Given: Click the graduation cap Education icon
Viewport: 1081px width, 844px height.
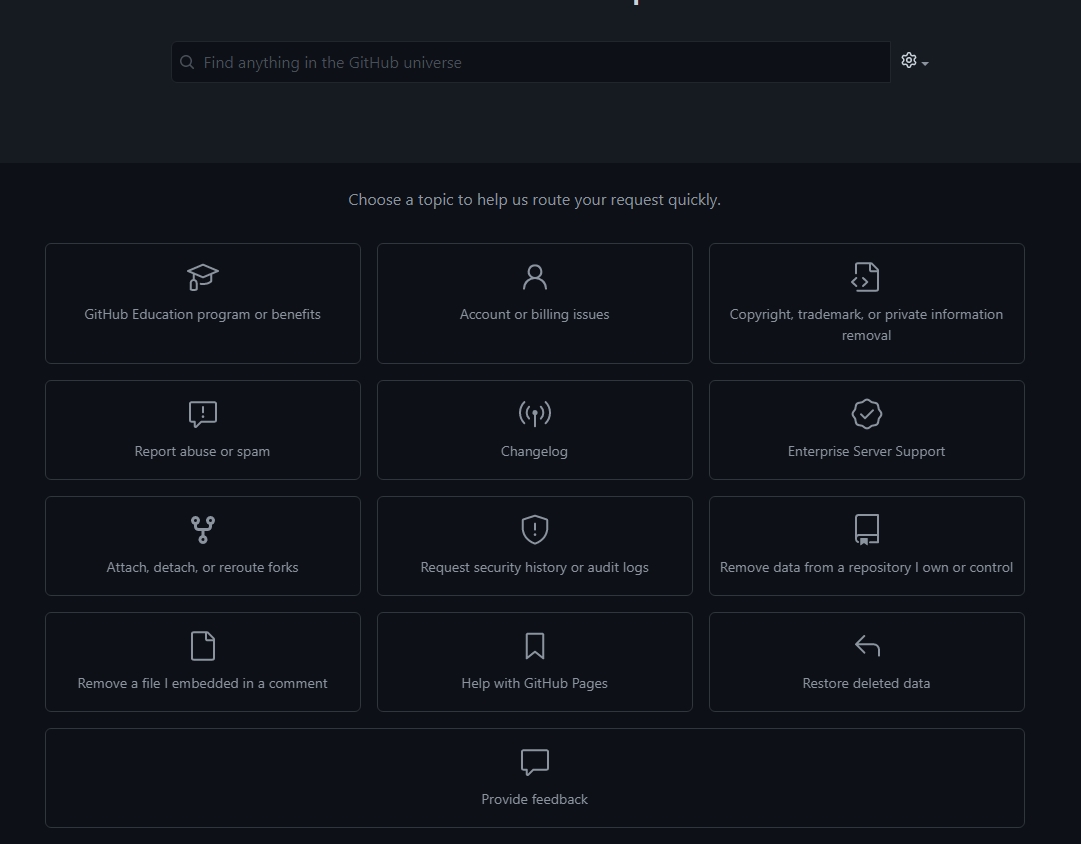Looking at the screenshot, I should tap(203, 277).
